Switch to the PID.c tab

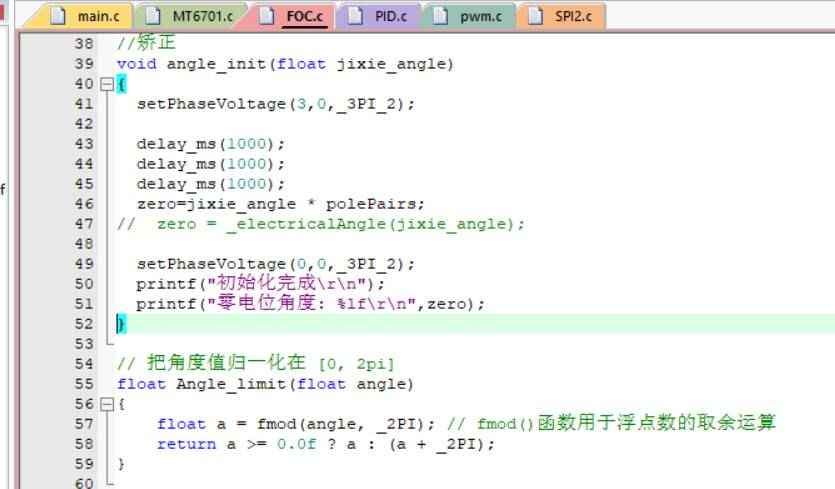click(x=378, y=16)
